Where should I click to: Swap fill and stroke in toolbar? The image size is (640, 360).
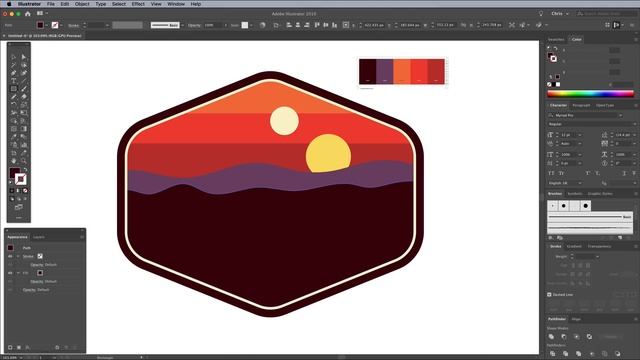[x=25, y=169]
